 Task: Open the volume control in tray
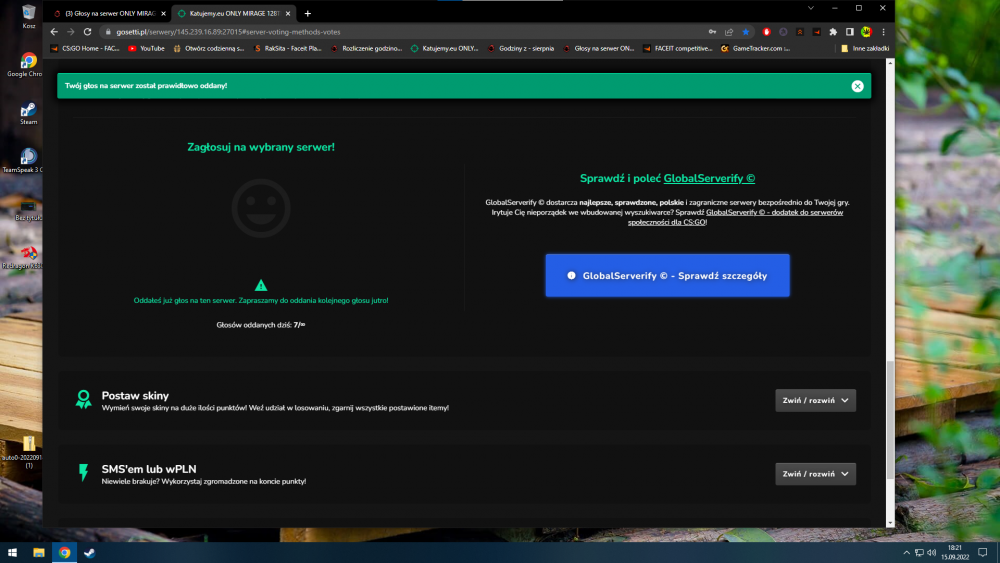click(x=932, y=553)
